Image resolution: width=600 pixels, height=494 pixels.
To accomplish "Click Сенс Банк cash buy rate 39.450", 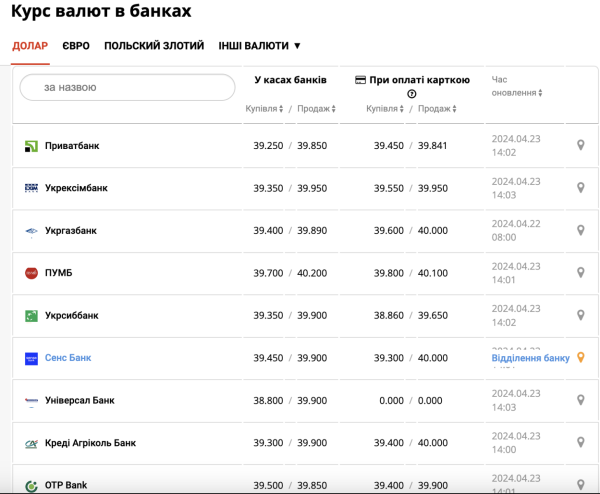I will click(268, 358).
